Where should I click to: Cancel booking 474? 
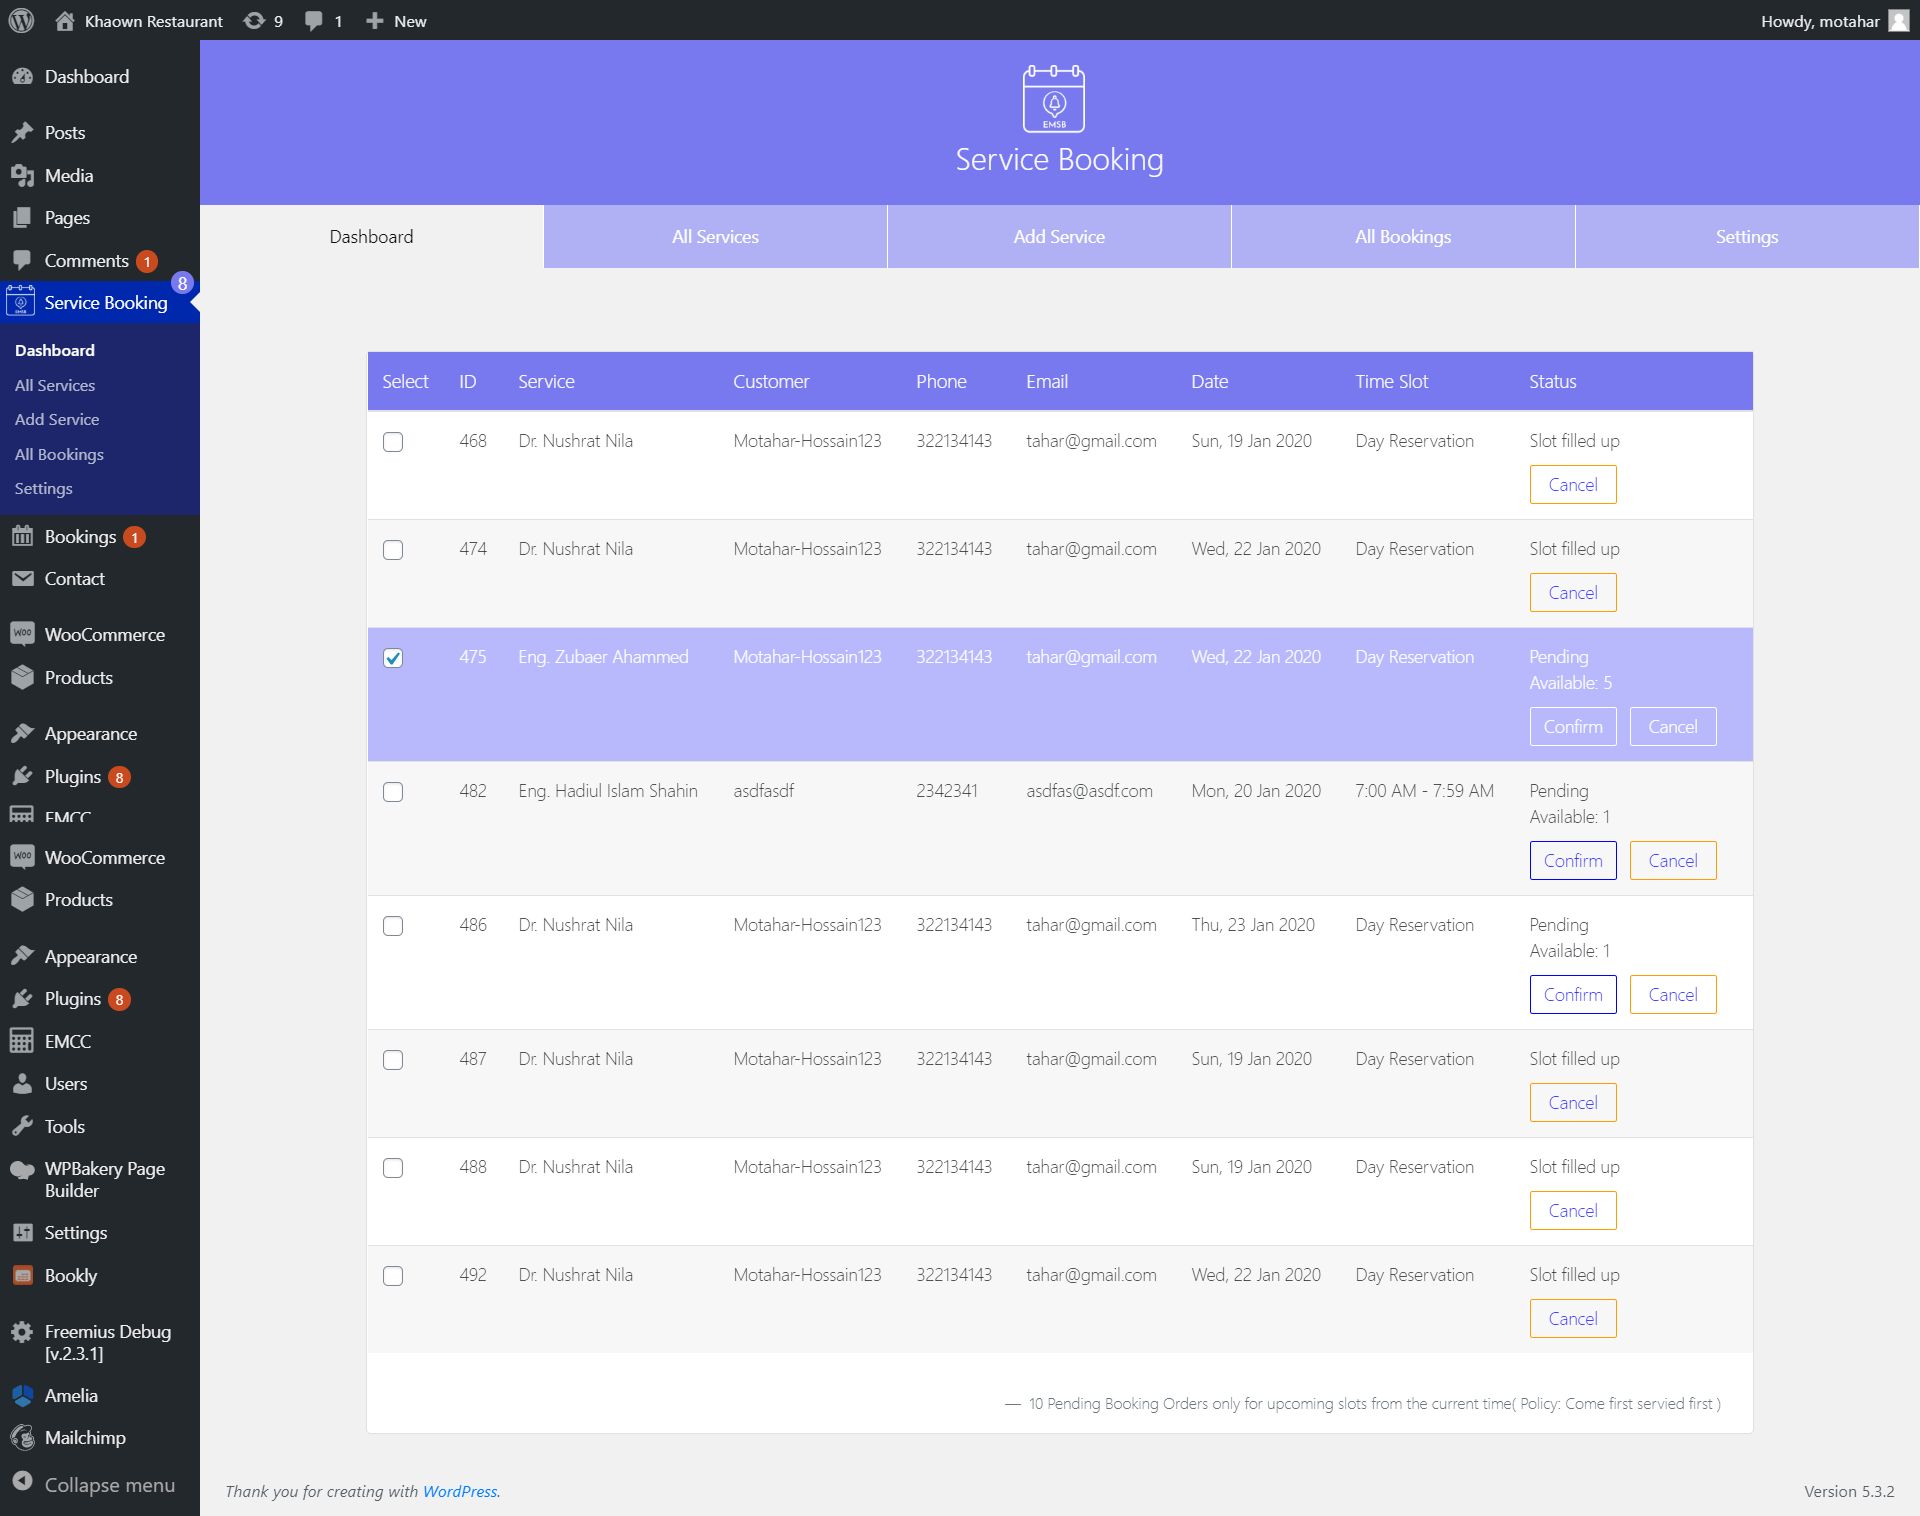[1572, 593]
